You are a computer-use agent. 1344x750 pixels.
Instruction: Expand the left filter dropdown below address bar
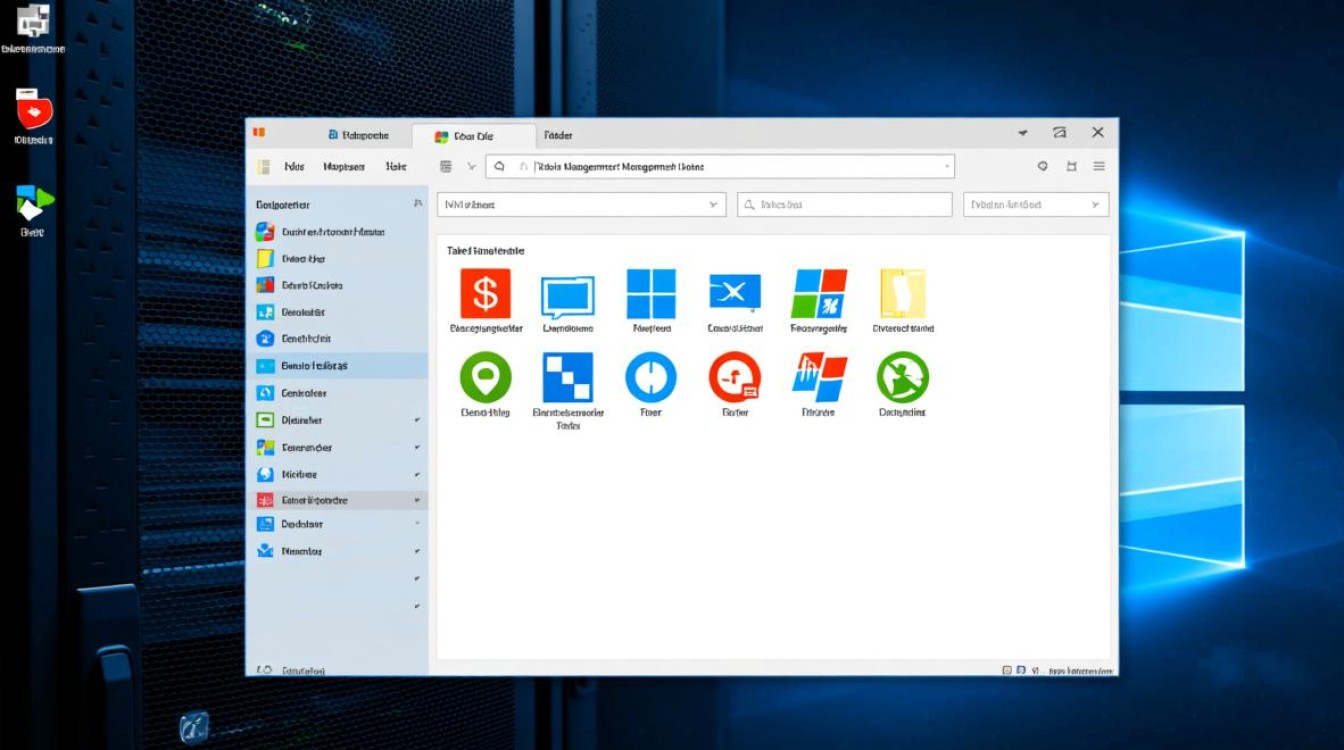(x=581, y=205)
